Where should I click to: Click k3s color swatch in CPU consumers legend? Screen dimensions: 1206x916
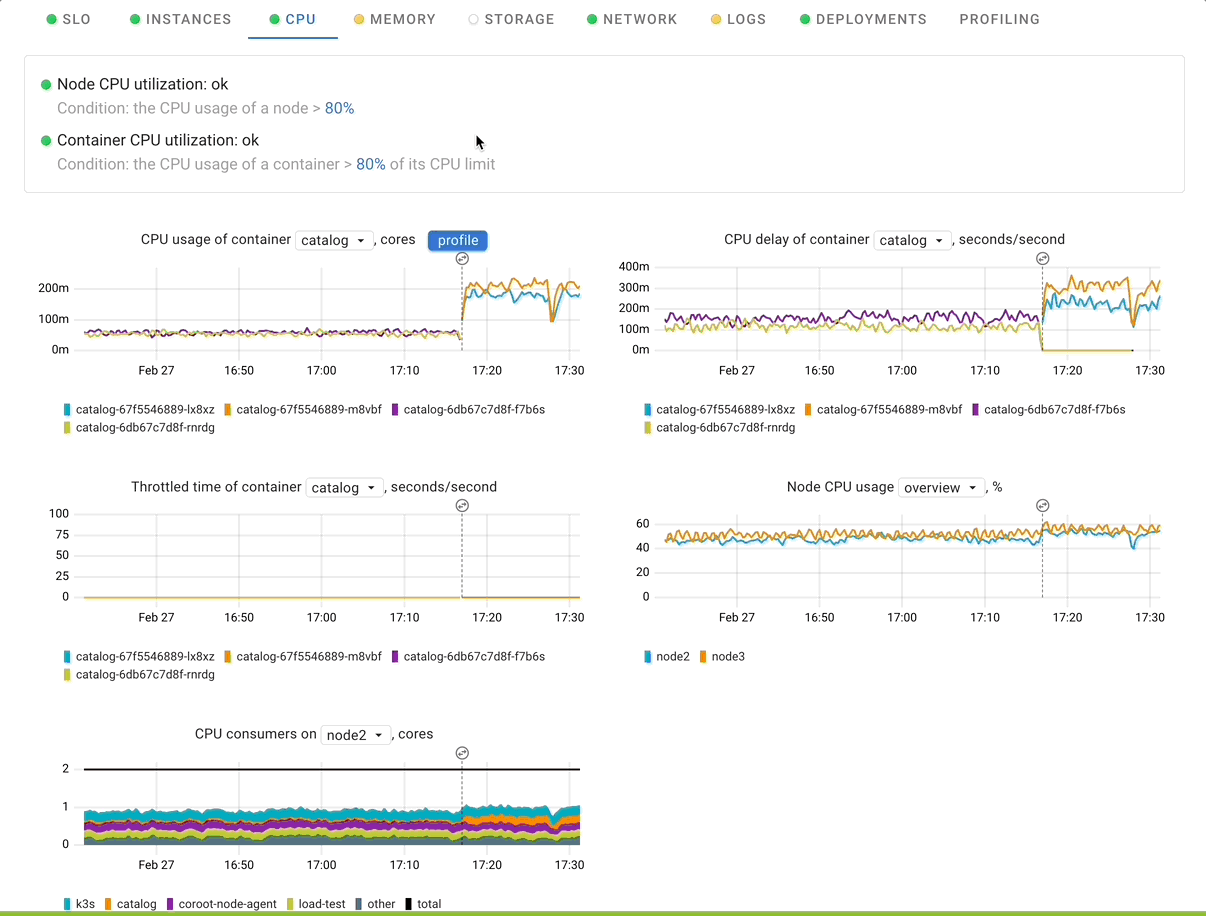pyautogui.click(x=67, y=904)
